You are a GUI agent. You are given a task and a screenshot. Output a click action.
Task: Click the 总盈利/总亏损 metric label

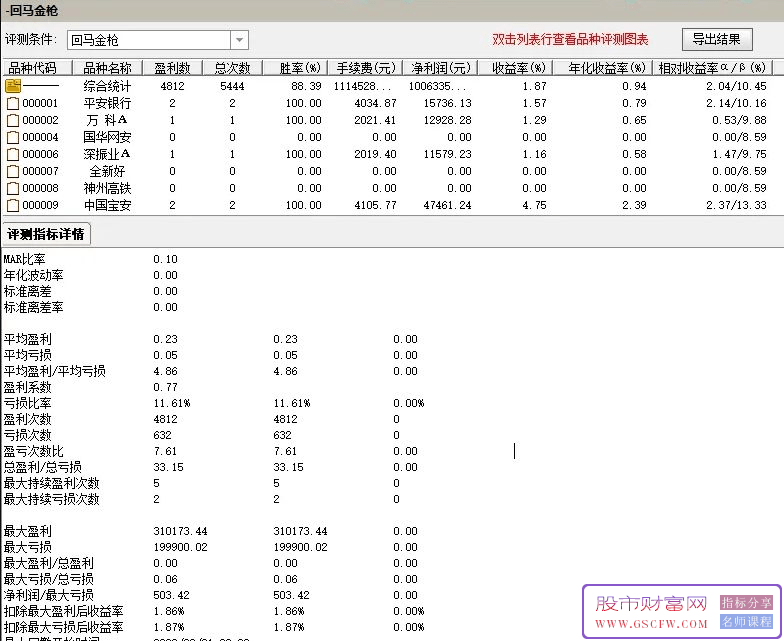pyautogui.click(x=42, y=467)
